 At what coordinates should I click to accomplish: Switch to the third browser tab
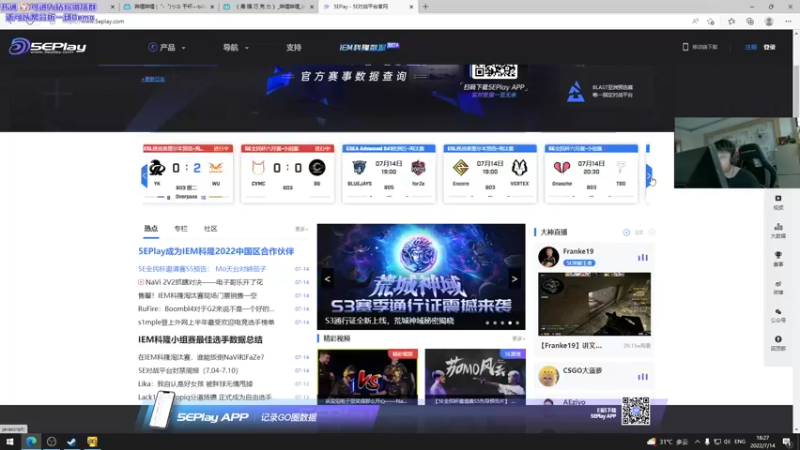pos(269,7)
